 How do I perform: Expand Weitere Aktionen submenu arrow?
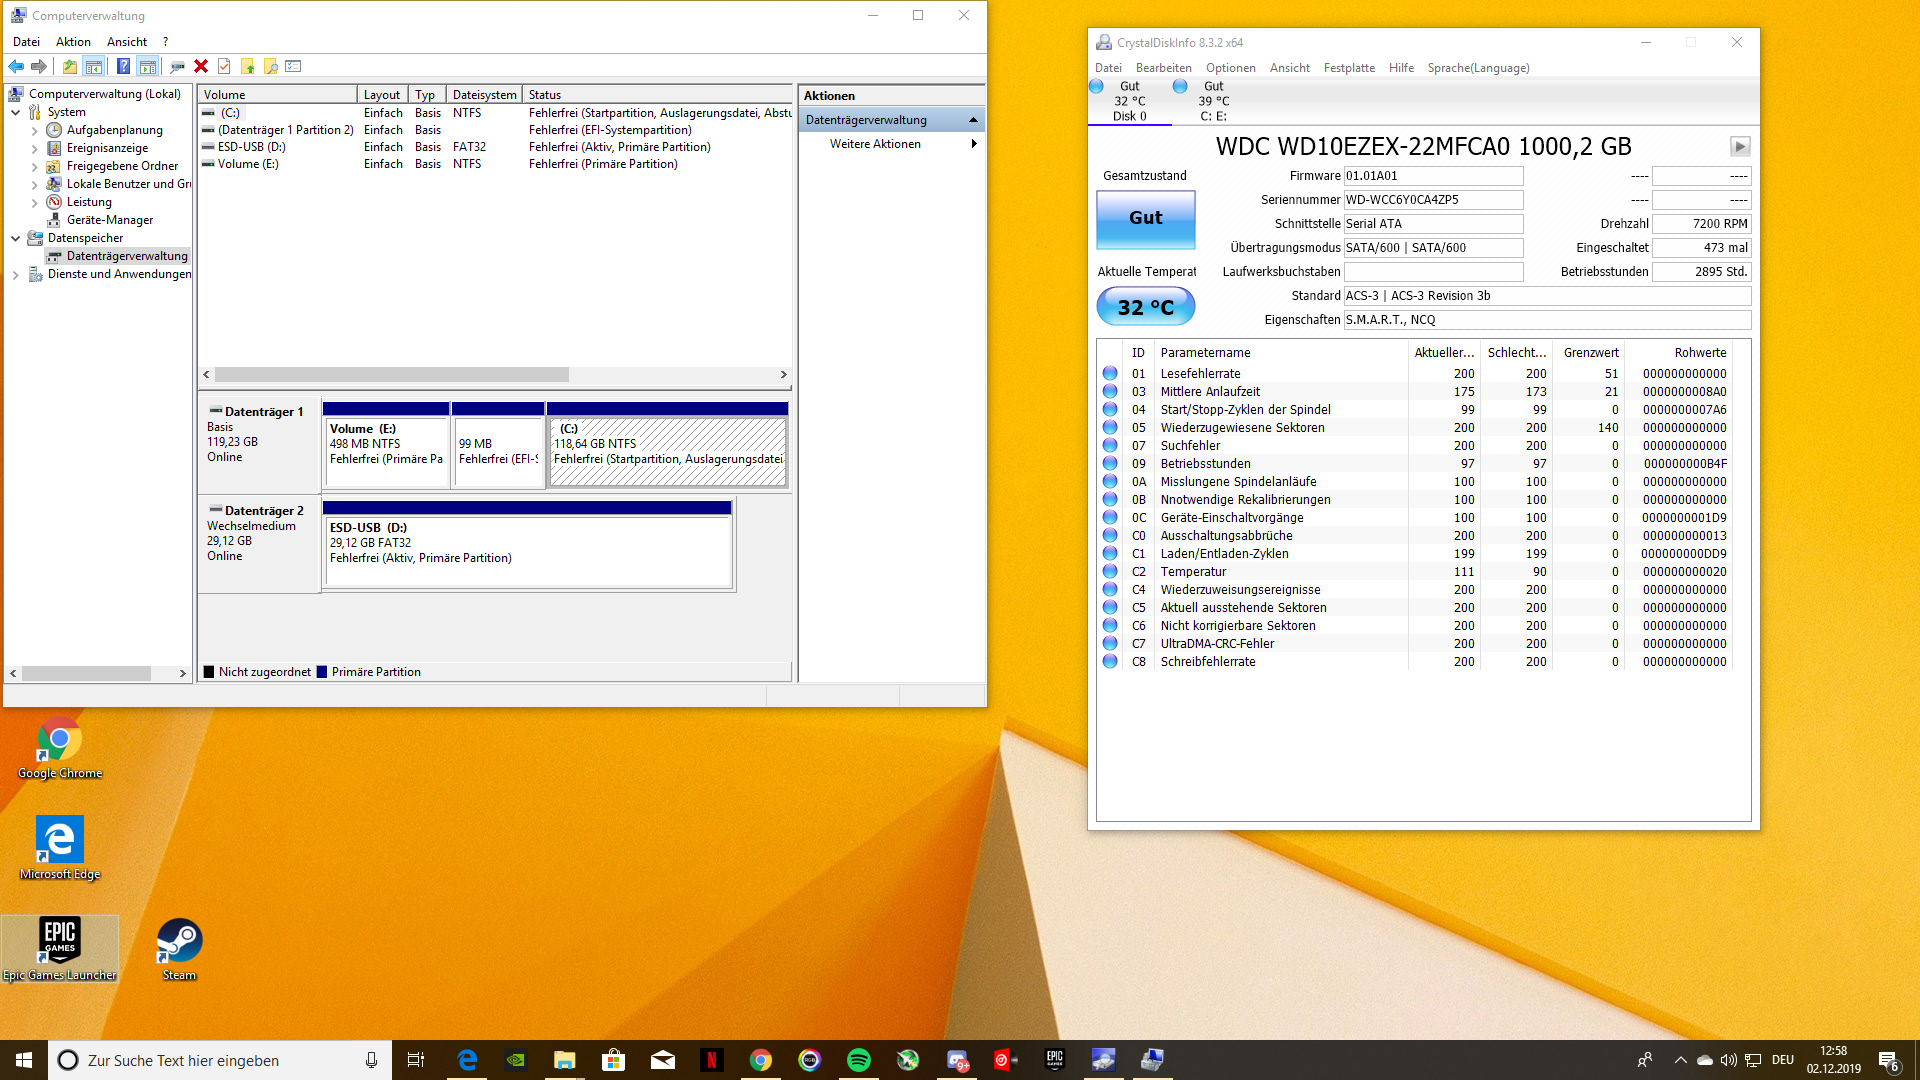(x=973, y=144)
